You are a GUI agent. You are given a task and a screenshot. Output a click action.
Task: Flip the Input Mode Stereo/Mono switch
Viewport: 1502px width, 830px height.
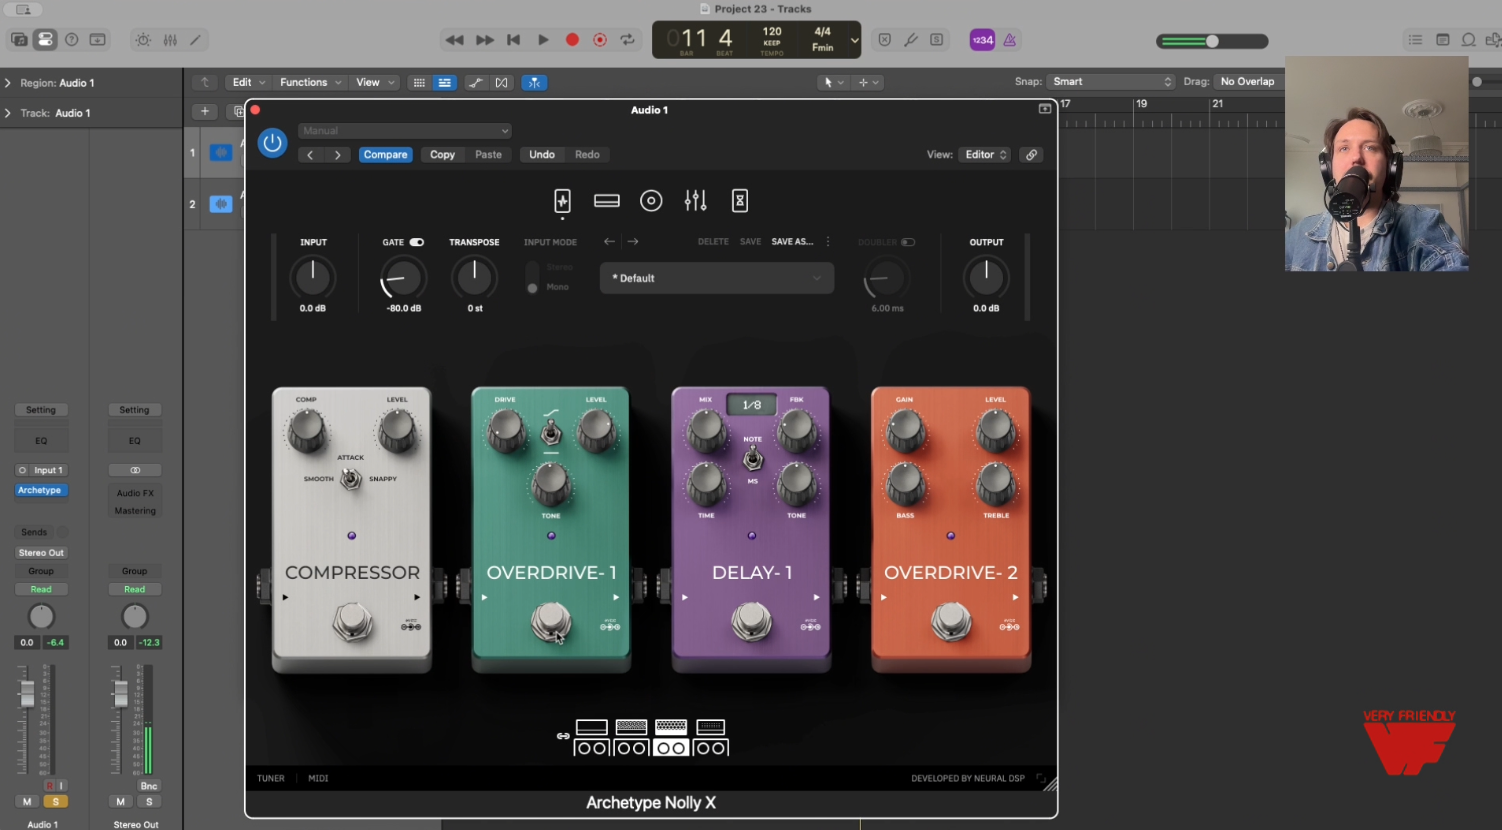click(x=532, y=278)
